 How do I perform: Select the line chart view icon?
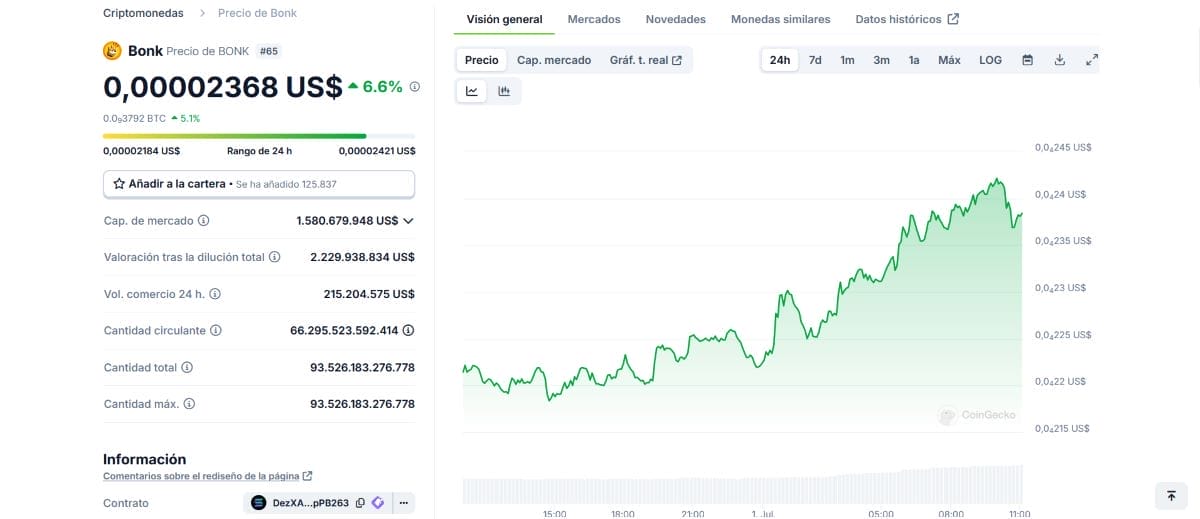pyautogui.click(x=472, y=91)
